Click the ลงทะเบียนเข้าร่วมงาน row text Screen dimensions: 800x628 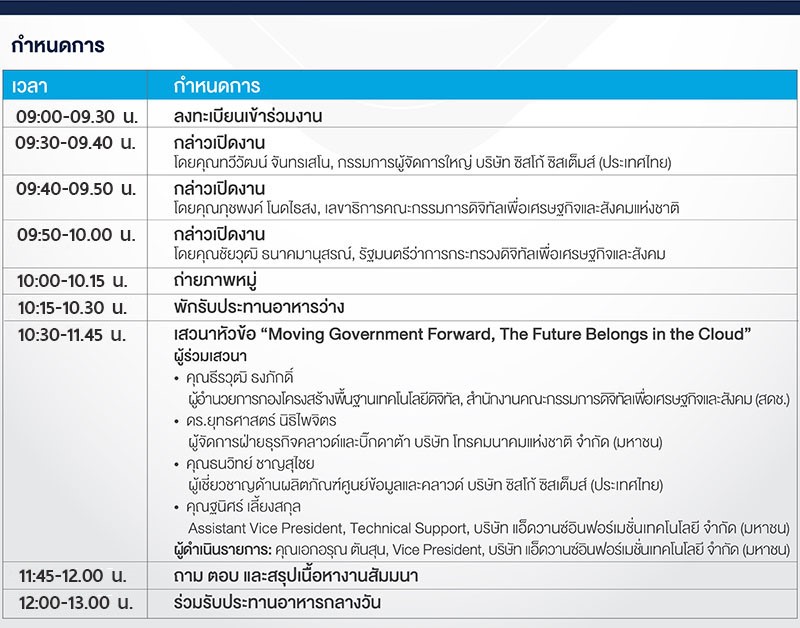(248, 116)
